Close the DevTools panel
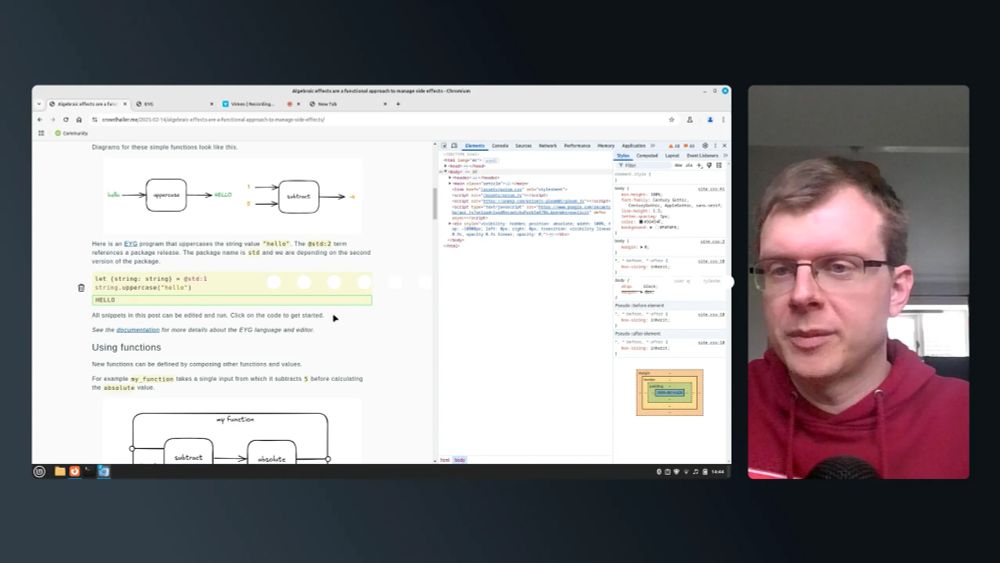 724,146
